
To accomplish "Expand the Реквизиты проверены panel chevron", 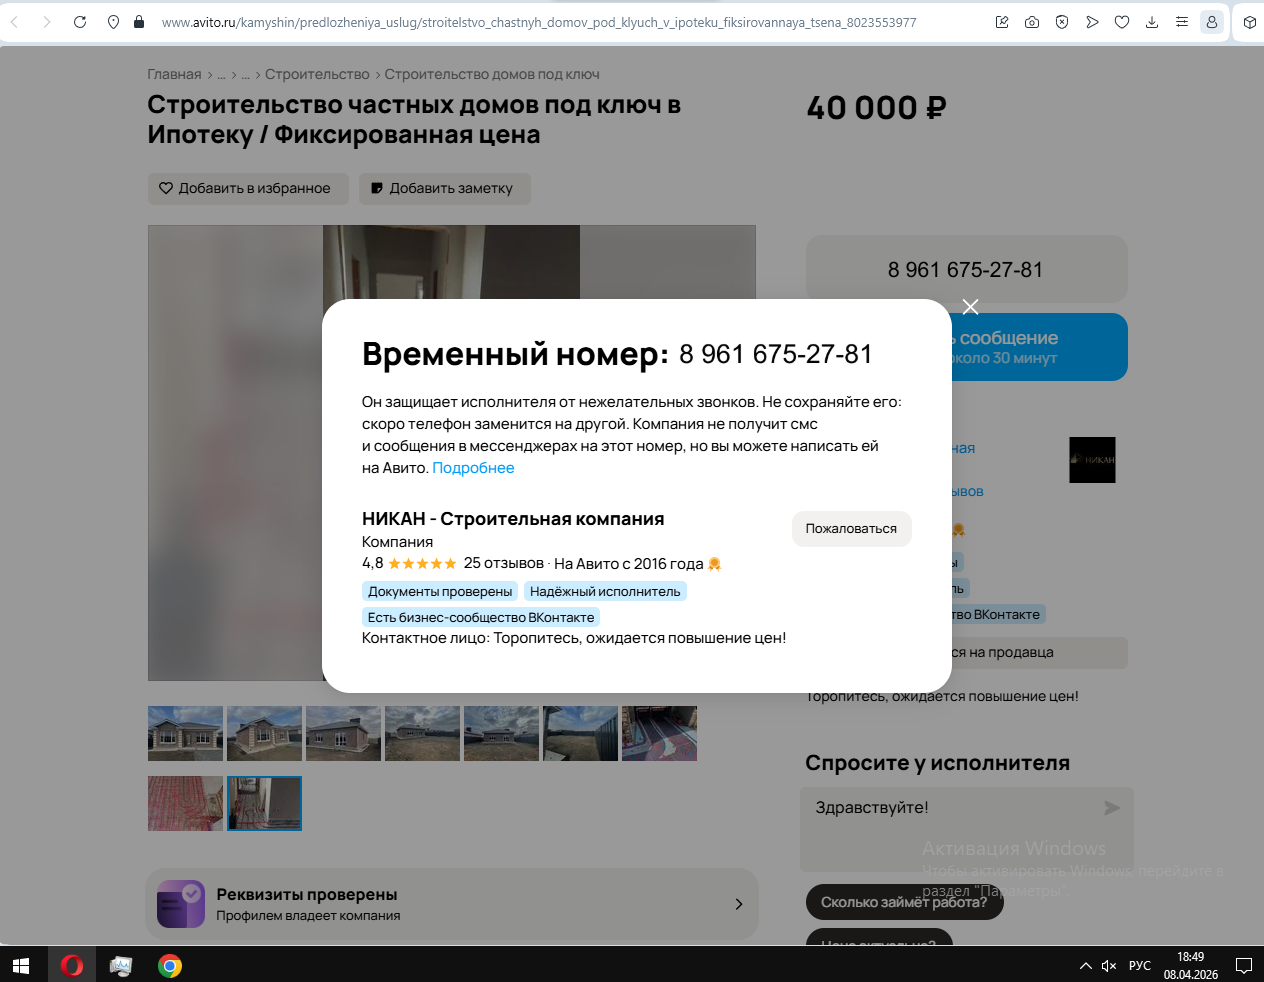I will point(739,904).
